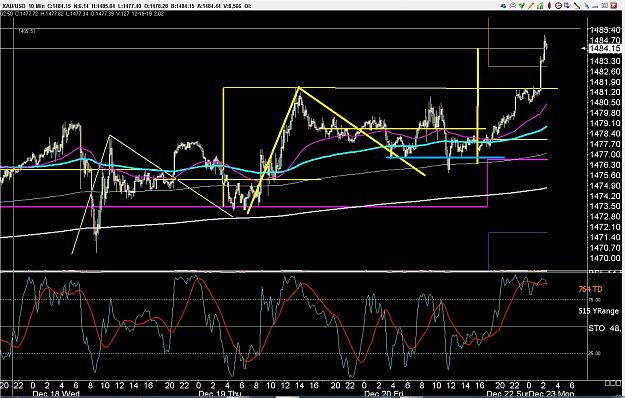Screen dimensions: 625x398
Task: Click the 1473.50 price axis label
Action: point(605,206)
